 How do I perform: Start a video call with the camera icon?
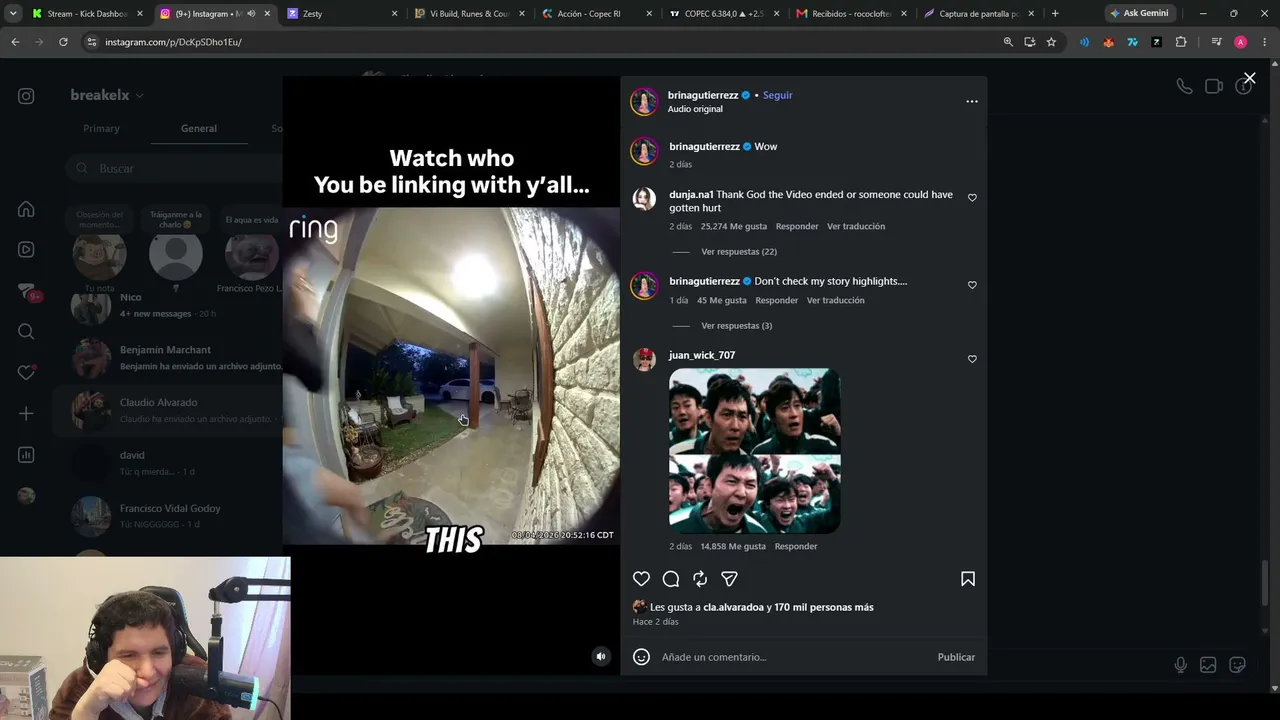(1214, 86)
